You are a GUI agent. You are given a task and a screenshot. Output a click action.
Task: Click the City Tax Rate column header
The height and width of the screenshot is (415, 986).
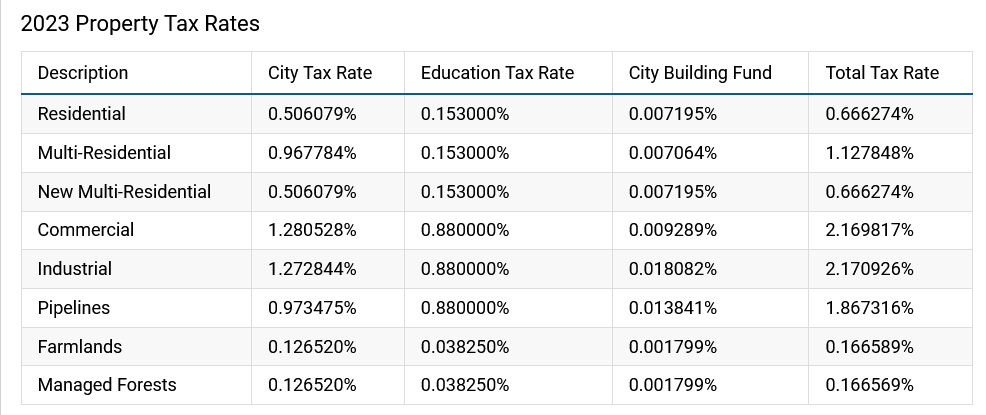pyautogui.click(x=320, y=73)
